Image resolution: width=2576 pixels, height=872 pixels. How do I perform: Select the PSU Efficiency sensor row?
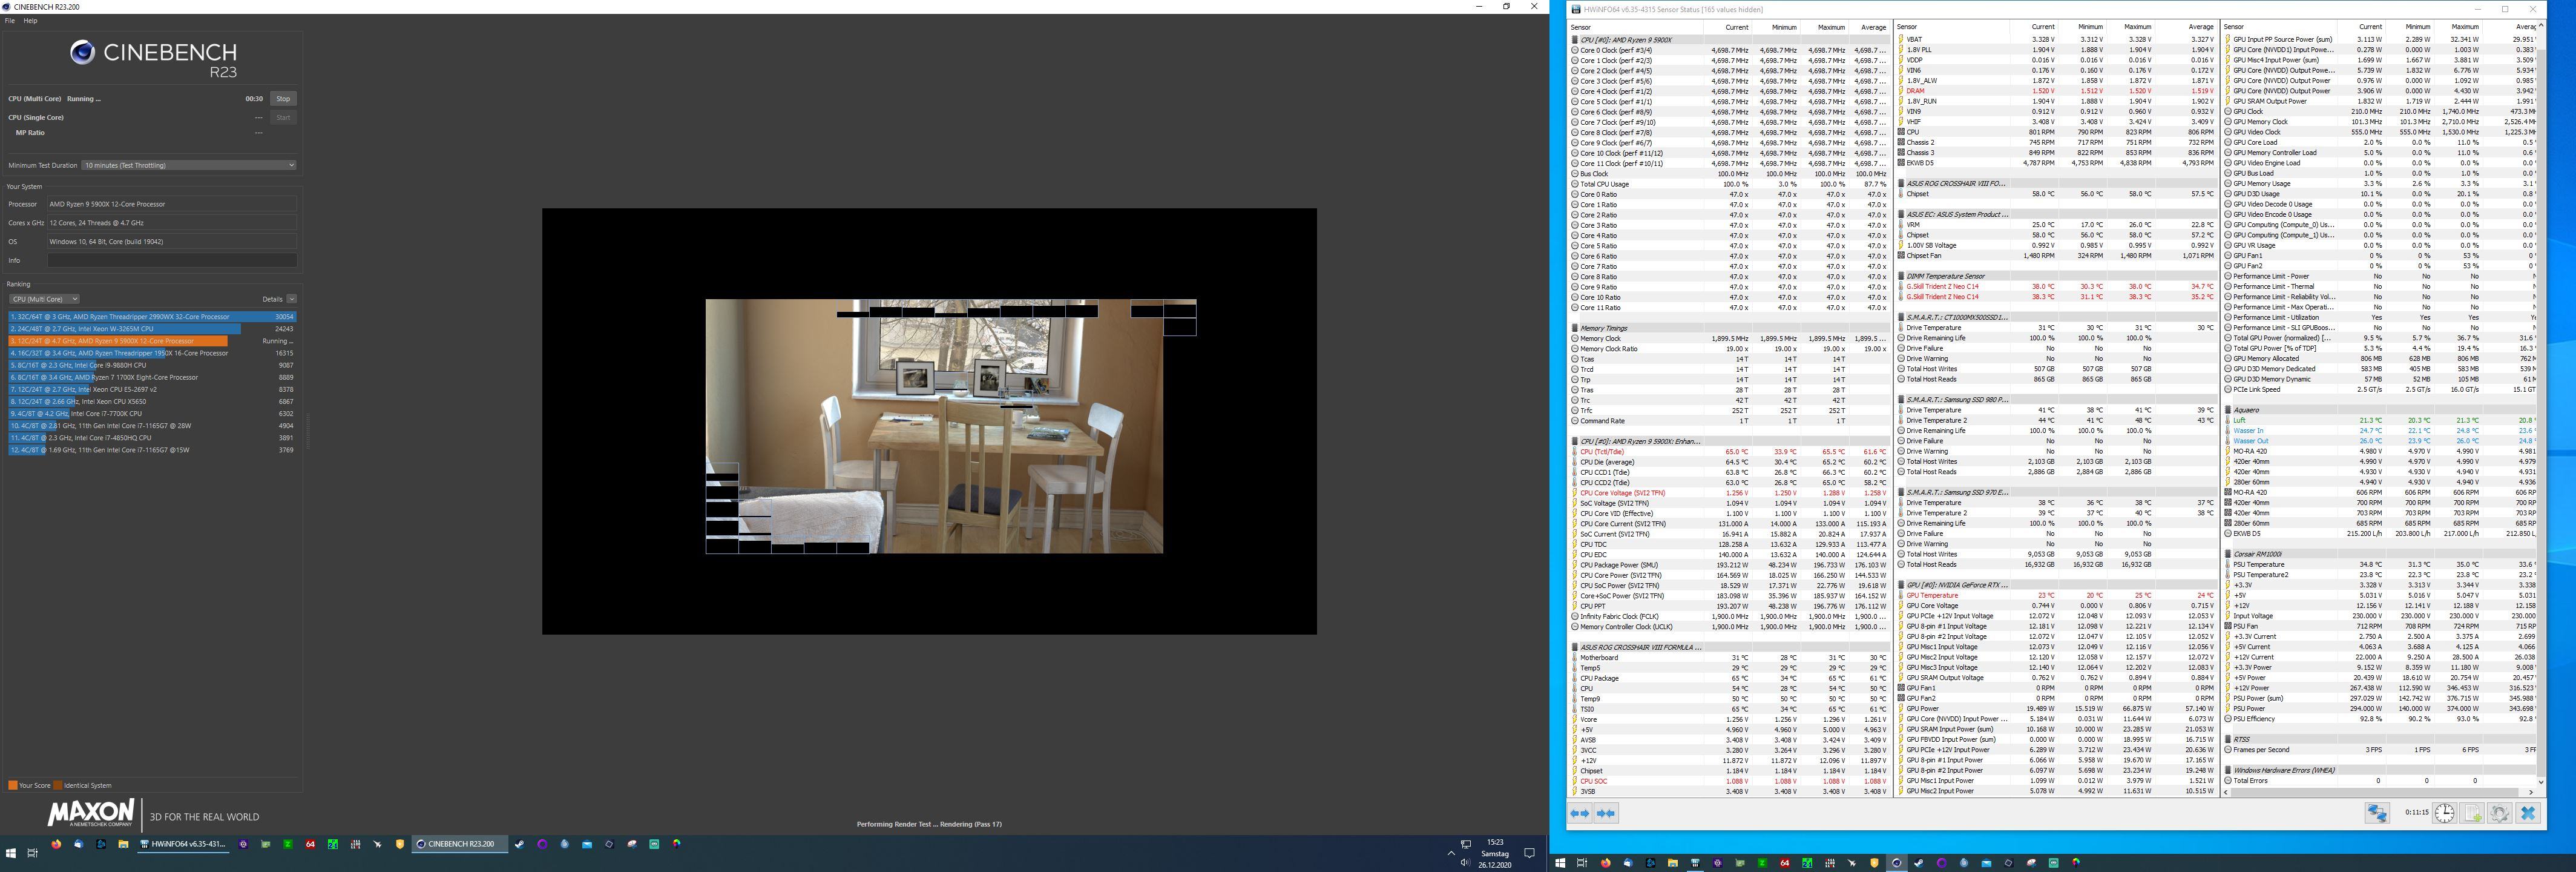click(x=2380, y=719)
